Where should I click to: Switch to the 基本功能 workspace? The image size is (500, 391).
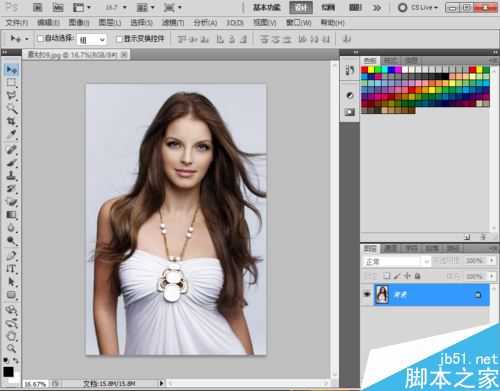[267, 7]
